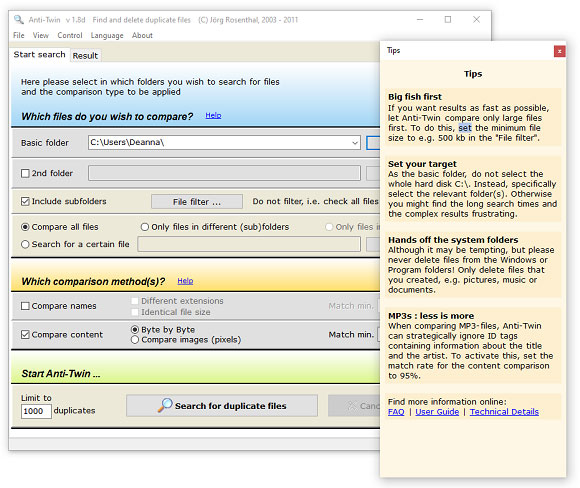Click 'MP3s : less is more' heading
The height and width of the screenshot is (488, 580).
pos(431,316)
